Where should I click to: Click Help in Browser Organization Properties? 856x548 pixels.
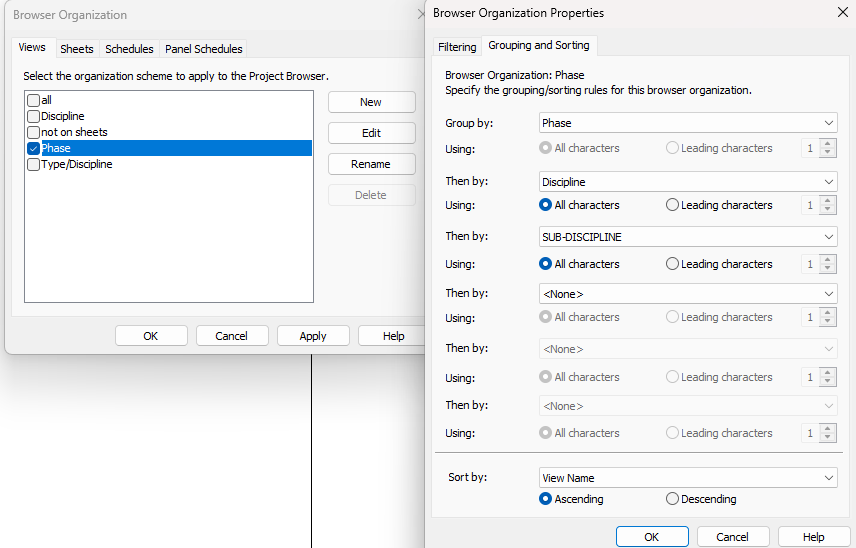pyautogui.click(x=813, y=537)
